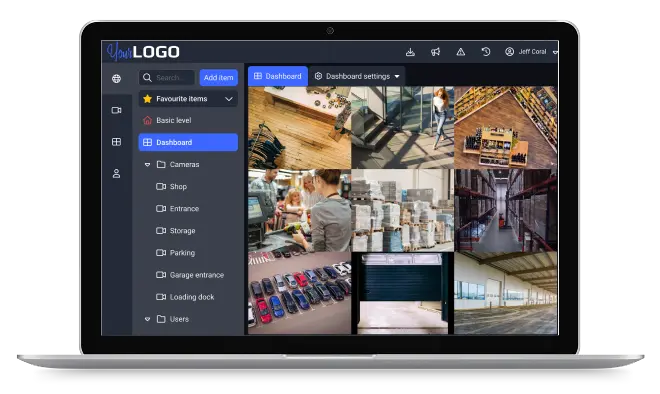Expand the Favourite items dropdown chevron
The width and height of the screenshot is (660, 394).
click(229, 99)
